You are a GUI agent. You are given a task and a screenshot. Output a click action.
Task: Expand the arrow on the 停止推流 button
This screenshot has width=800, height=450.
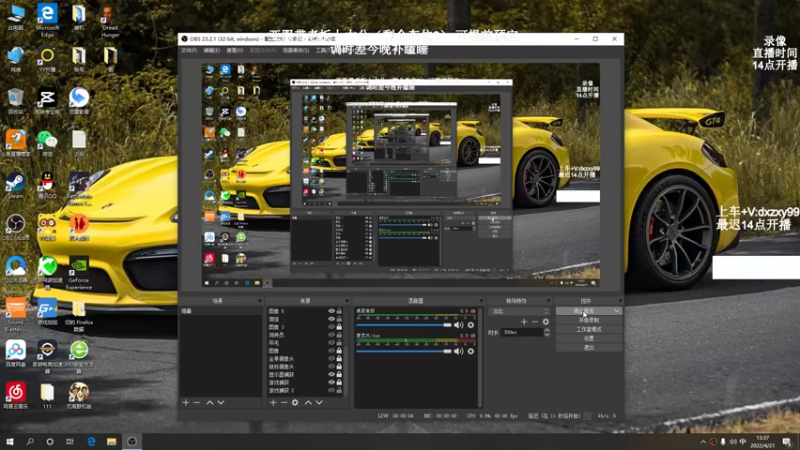pyautogui.click(x=617, y=311)
